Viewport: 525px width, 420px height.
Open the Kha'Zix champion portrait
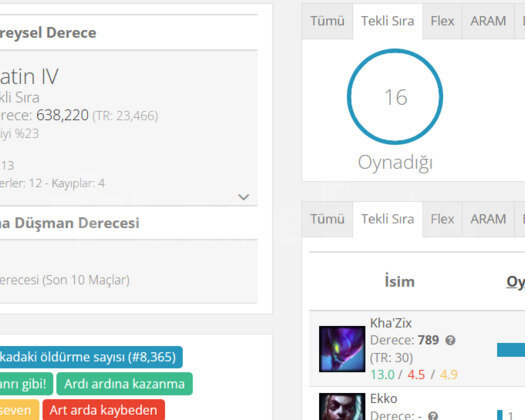point(342,349)
